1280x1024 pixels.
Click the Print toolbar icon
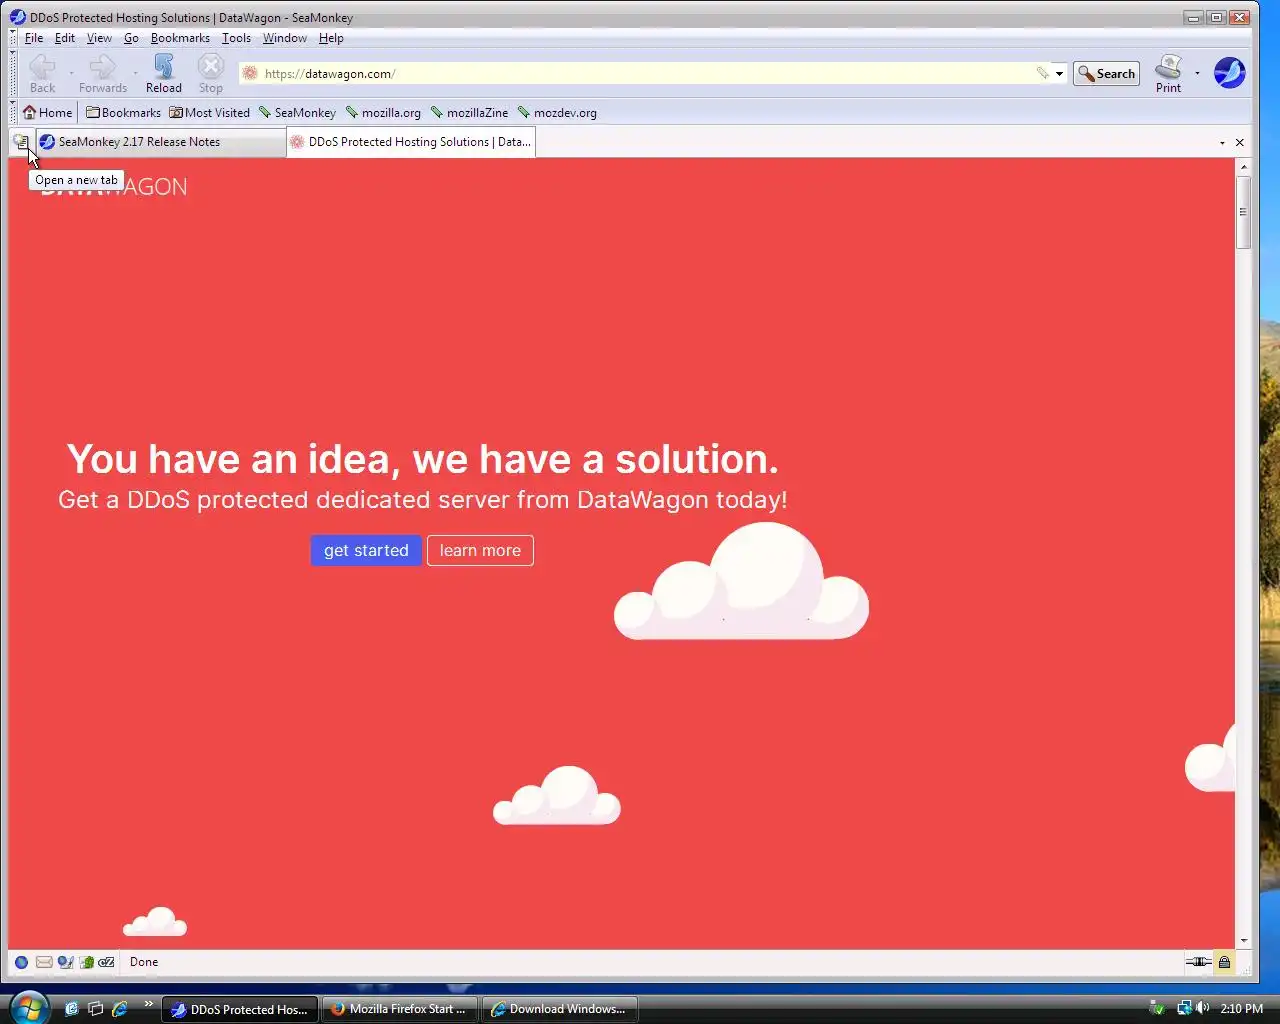pyautogui.click(x=1168, y=73)
